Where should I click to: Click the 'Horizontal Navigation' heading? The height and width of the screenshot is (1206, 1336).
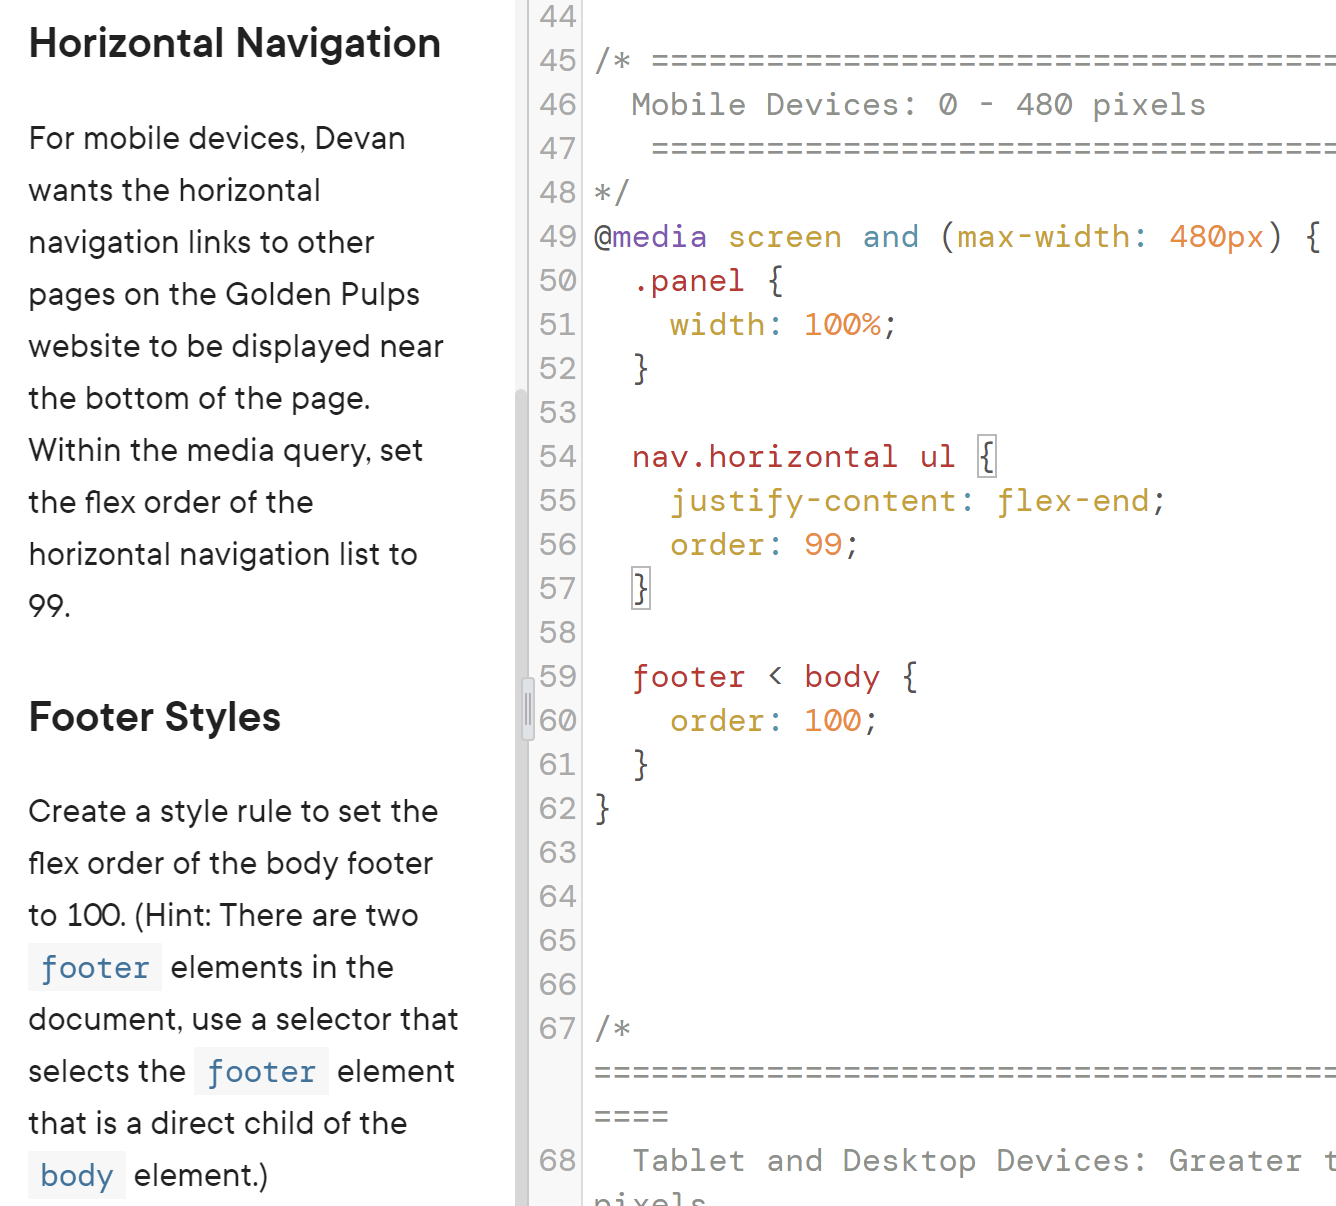[x=234, y=42]
